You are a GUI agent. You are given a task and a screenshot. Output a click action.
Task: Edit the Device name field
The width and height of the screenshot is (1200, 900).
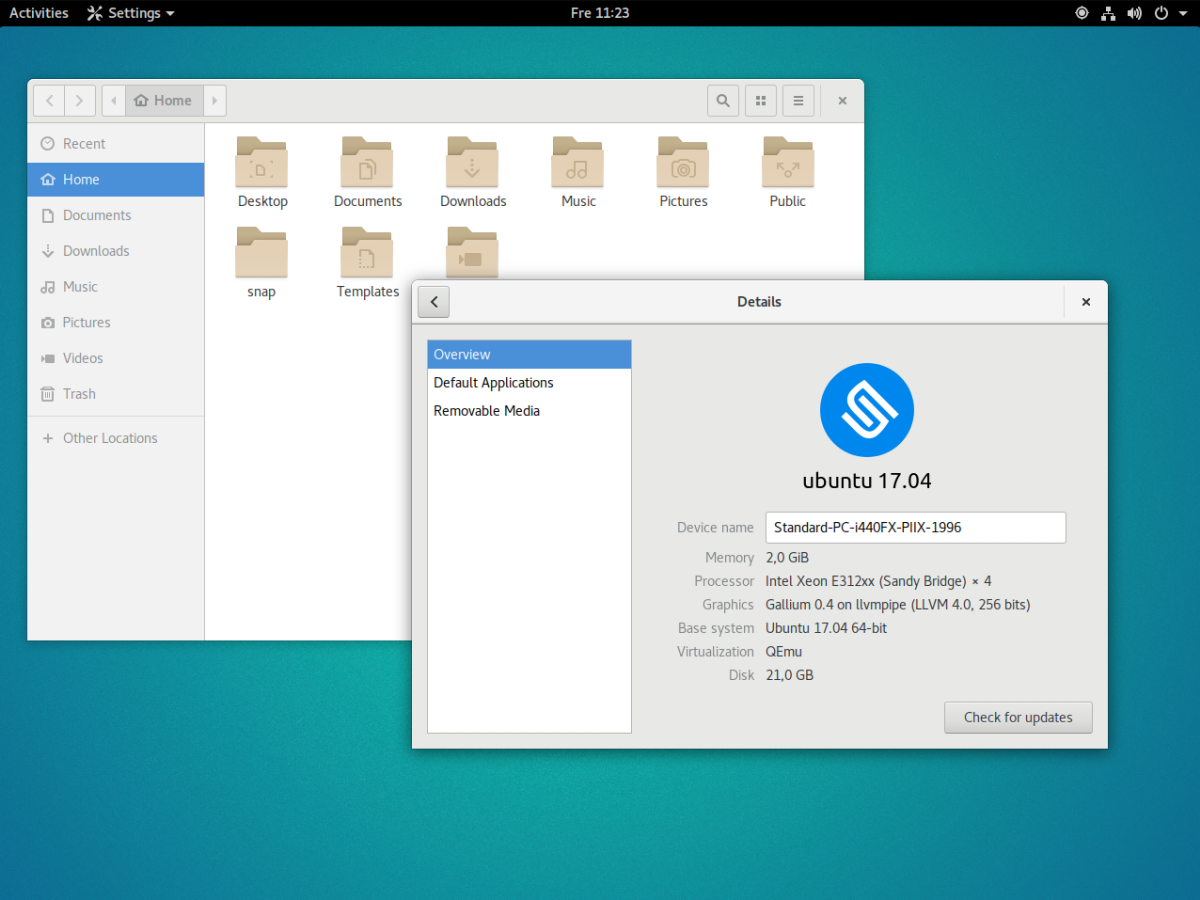coord(915,527)
